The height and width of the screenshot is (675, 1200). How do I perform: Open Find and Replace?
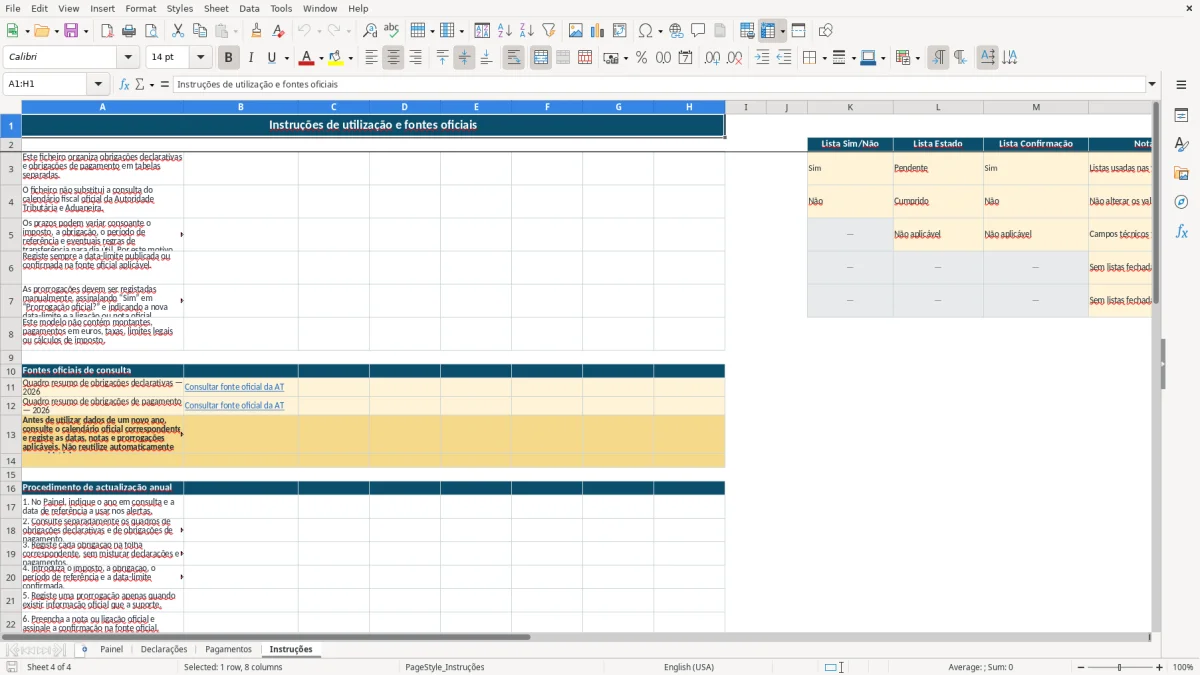(370, 31)
